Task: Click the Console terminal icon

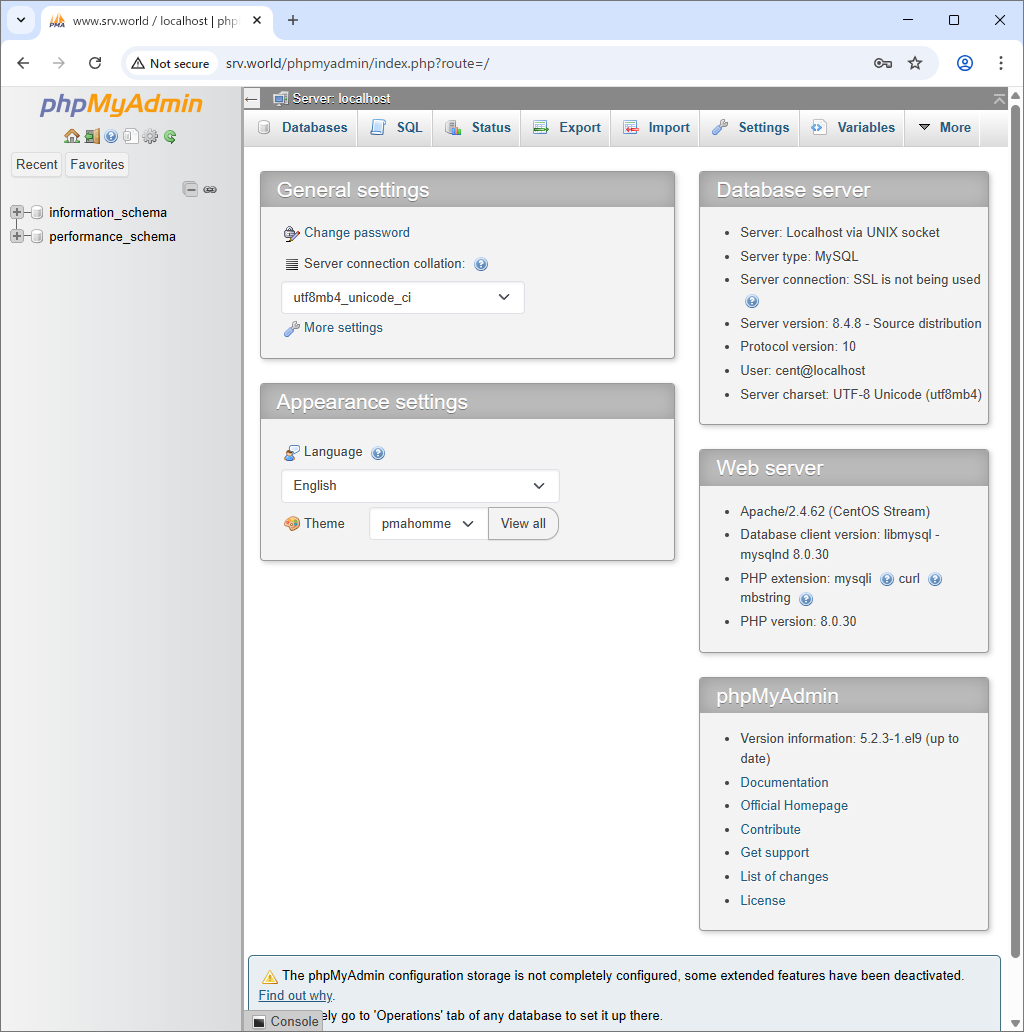Action: point(259,1021)
